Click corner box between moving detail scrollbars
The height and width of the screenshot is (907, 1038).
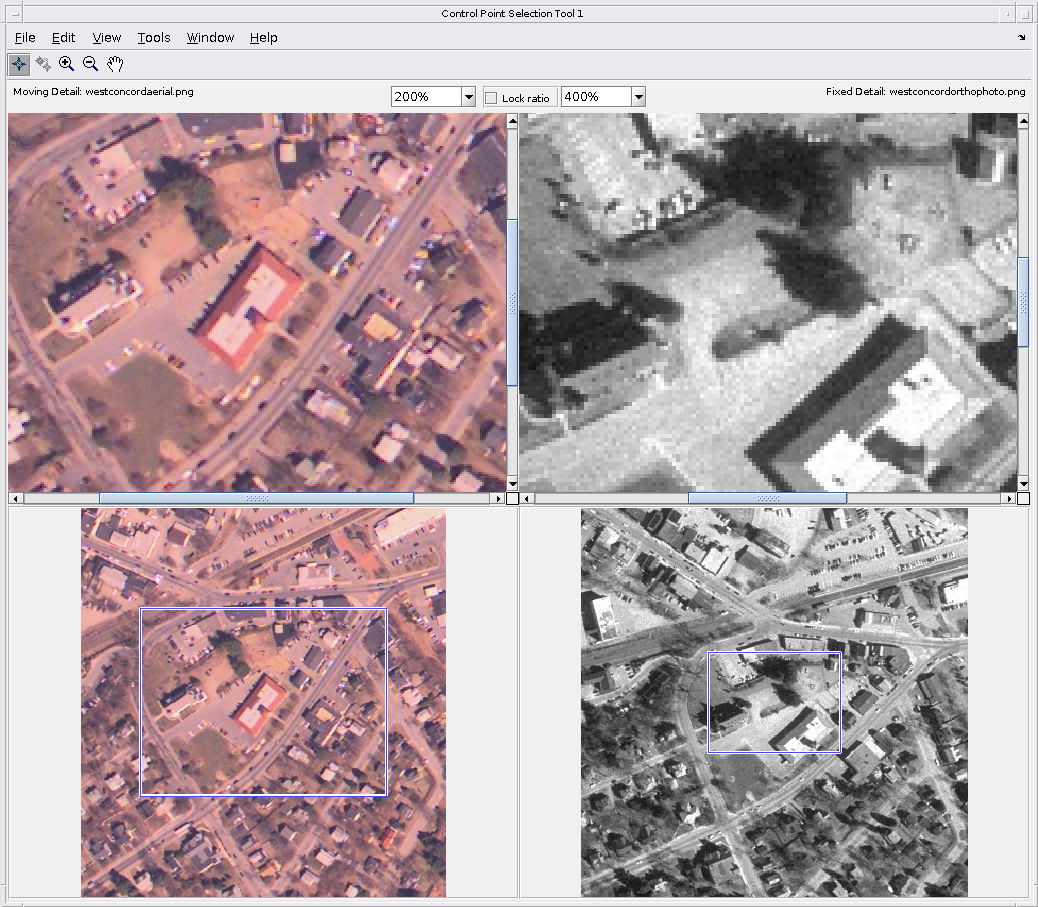(x=512, y=498)
